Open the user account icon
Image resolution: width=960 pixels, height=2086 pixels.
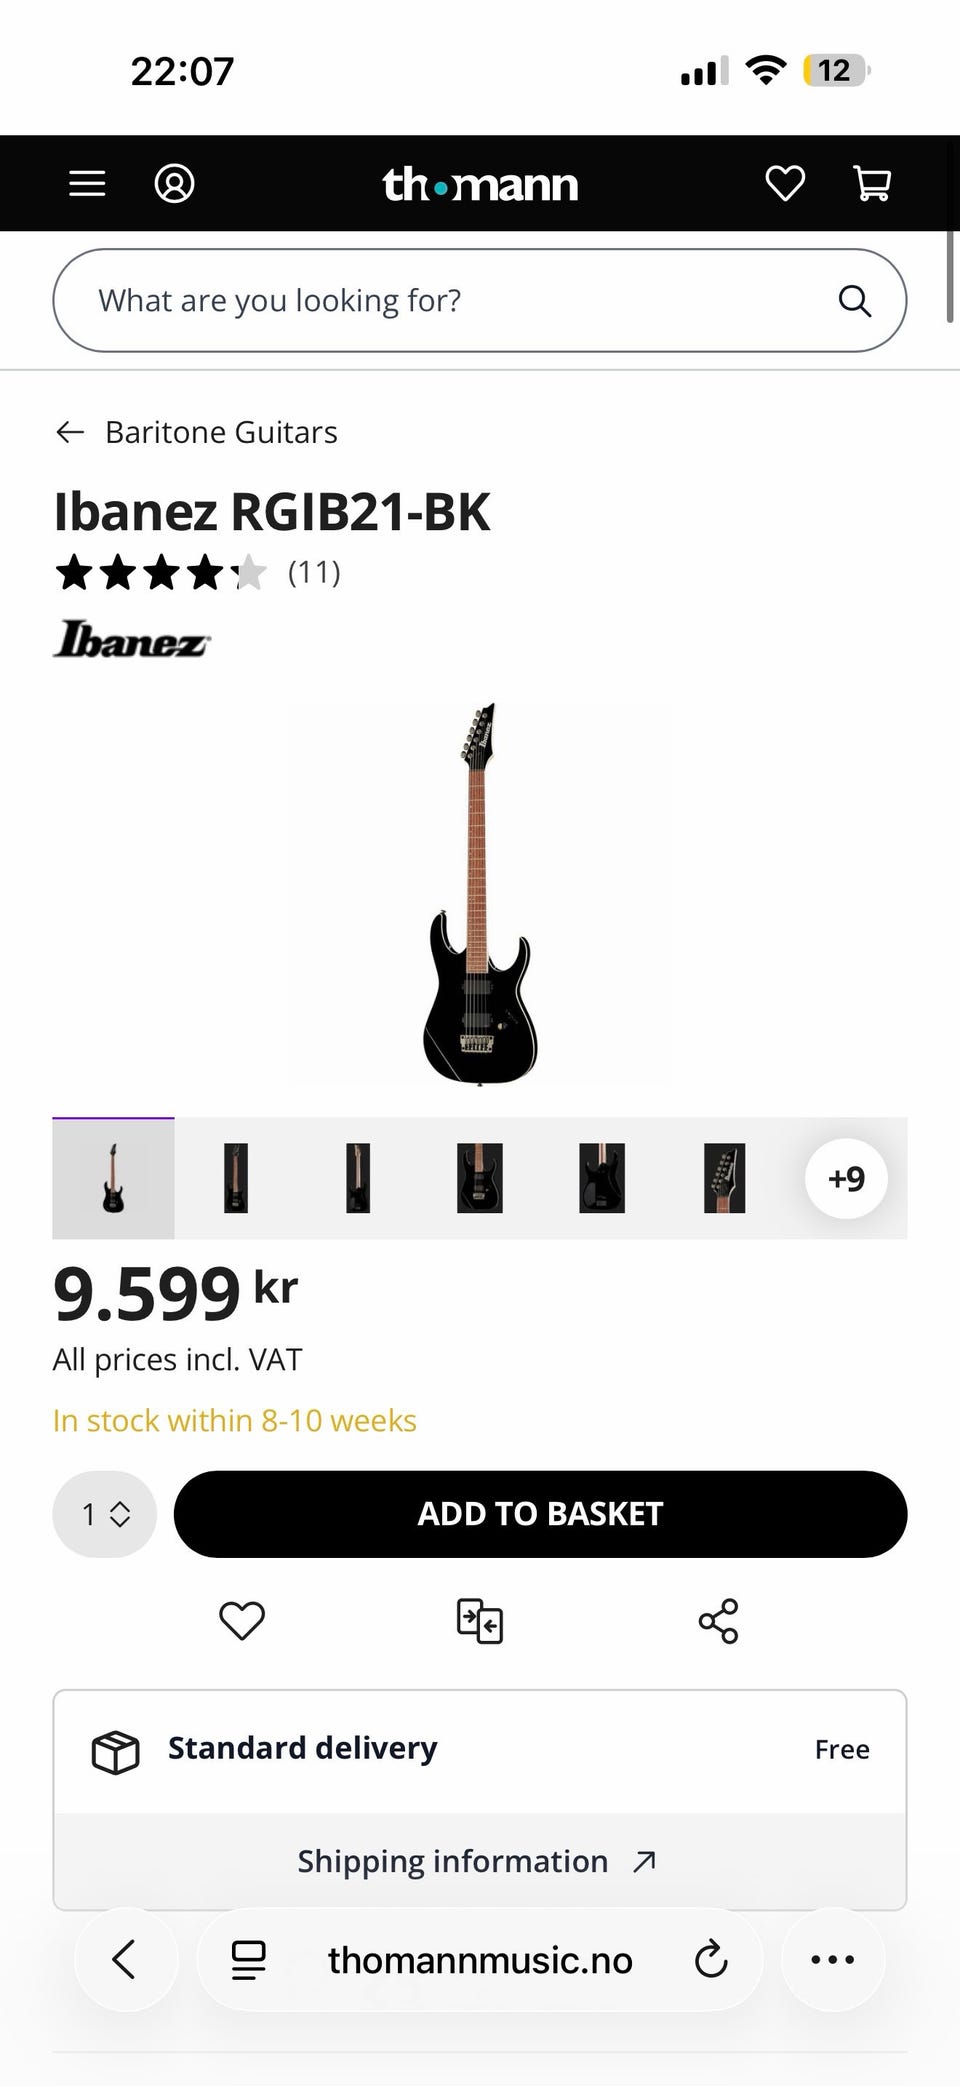point(174,184)
